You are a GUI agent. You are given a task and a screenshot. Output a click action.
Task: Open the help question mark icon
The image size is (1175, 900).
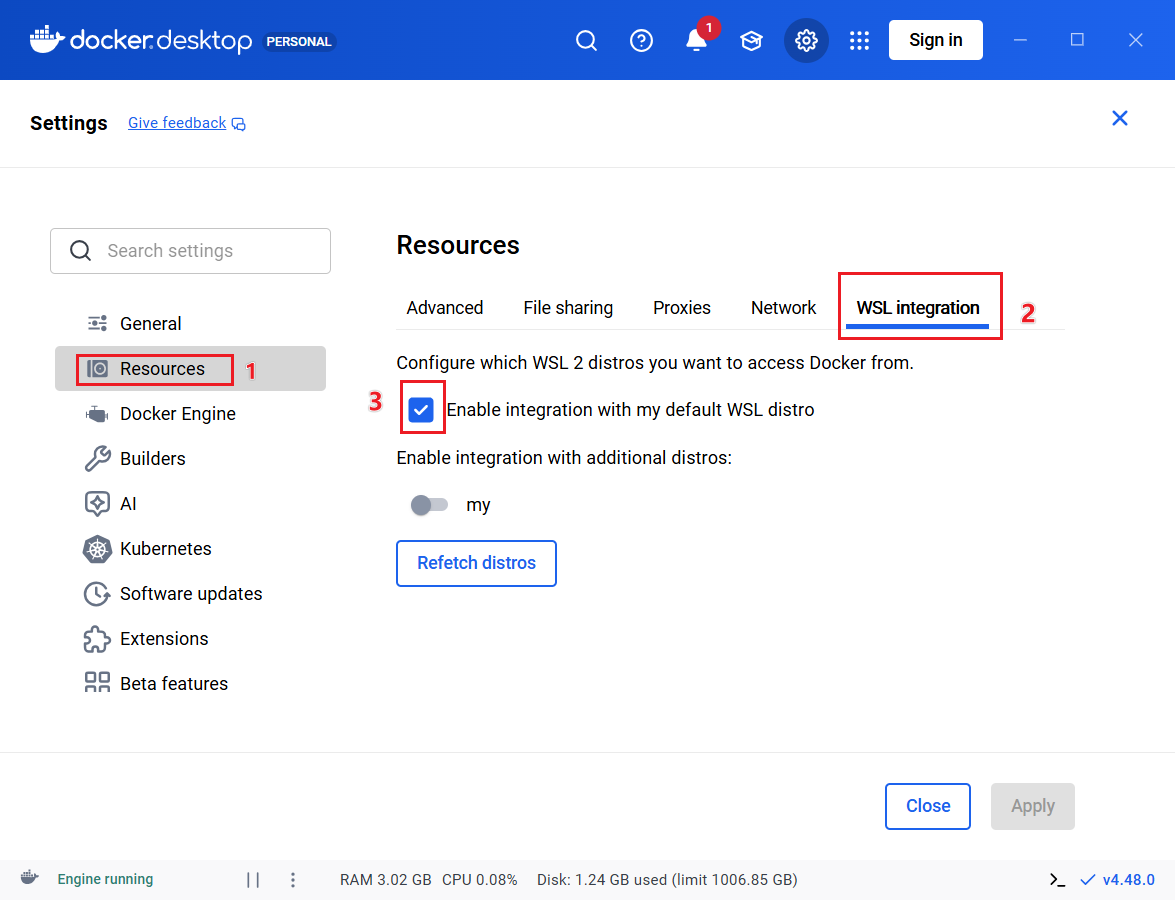(641, 41)
